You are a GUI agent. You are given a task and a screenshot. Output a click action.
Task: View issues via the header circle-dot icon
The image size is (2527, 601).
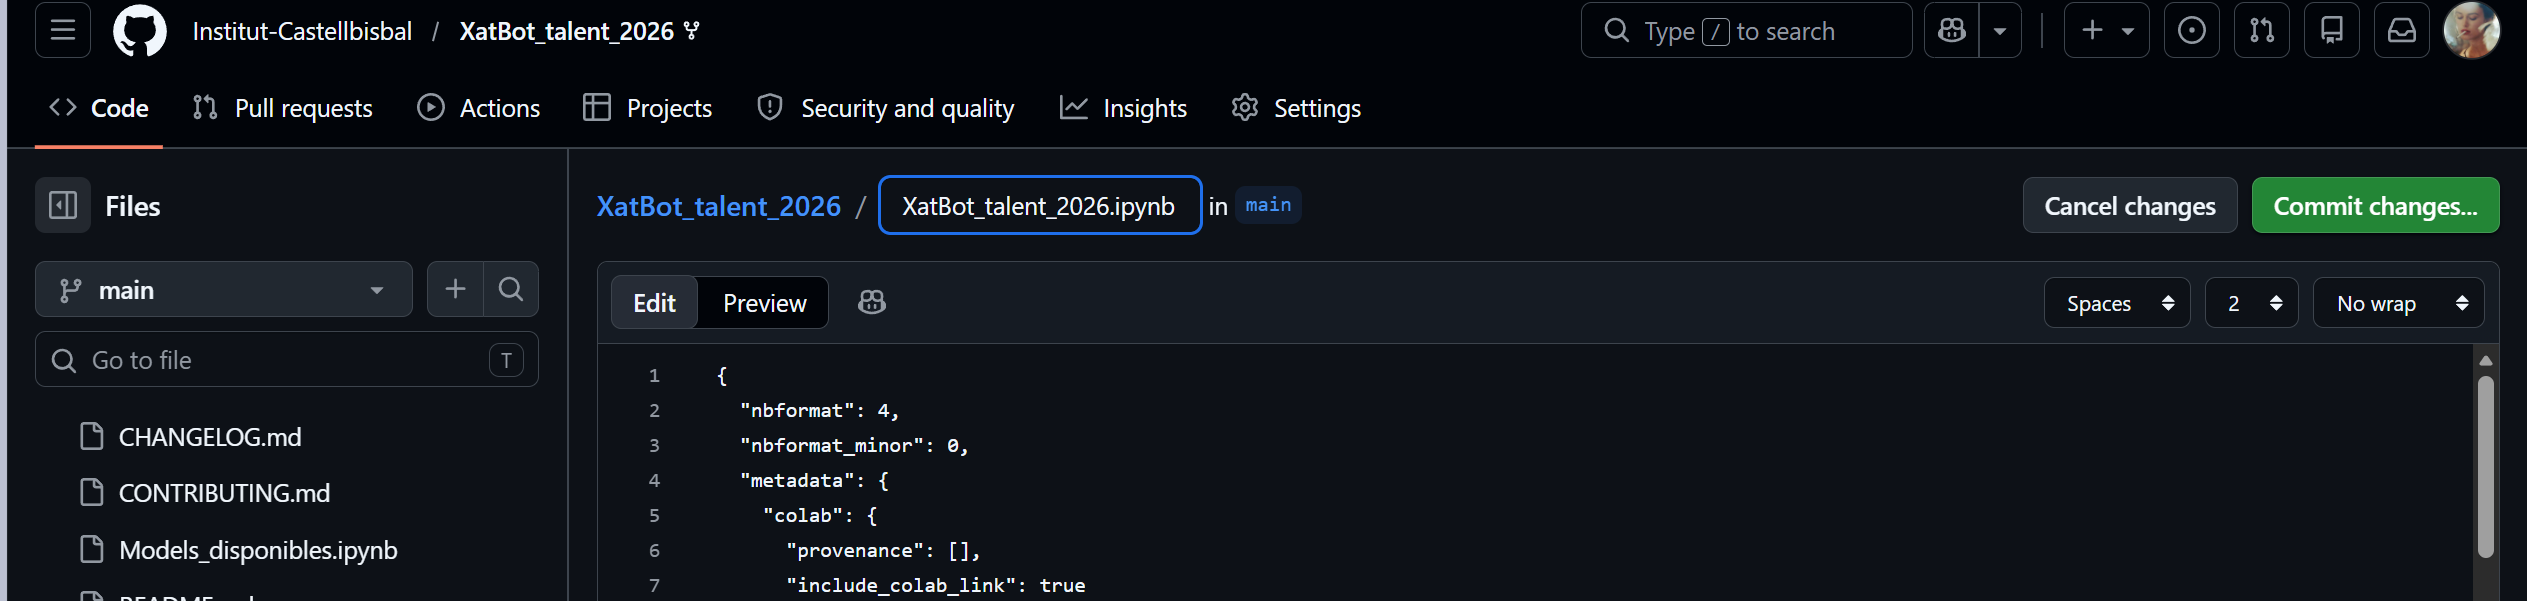pyautogui.click(x=2191, y=30)
